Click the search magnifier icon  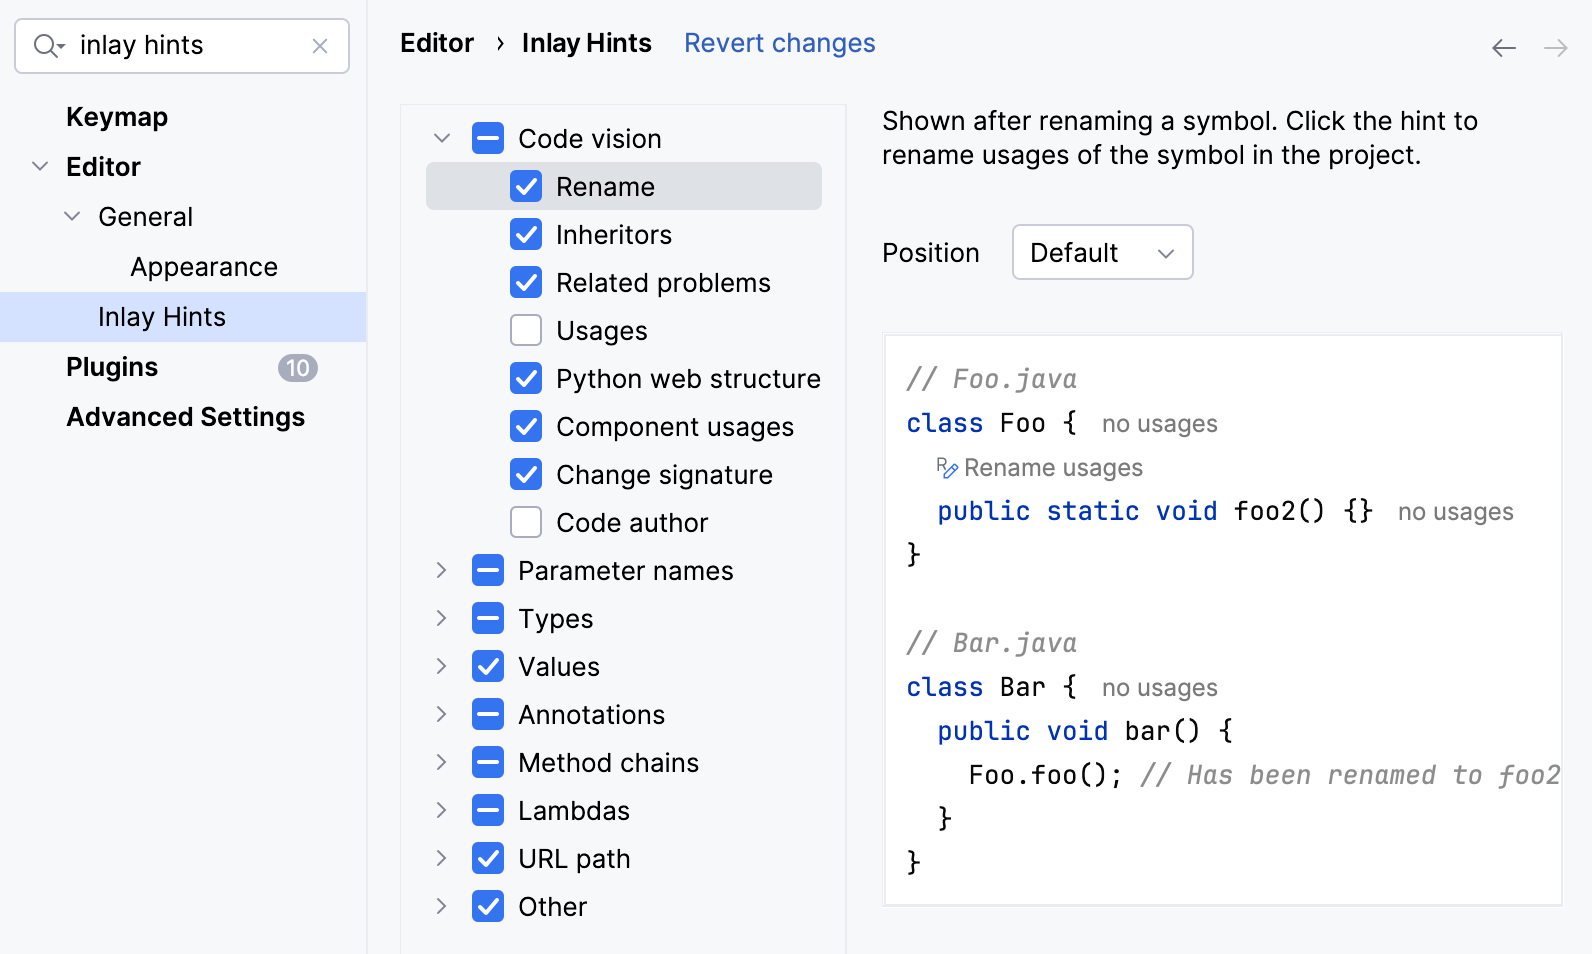47,46
